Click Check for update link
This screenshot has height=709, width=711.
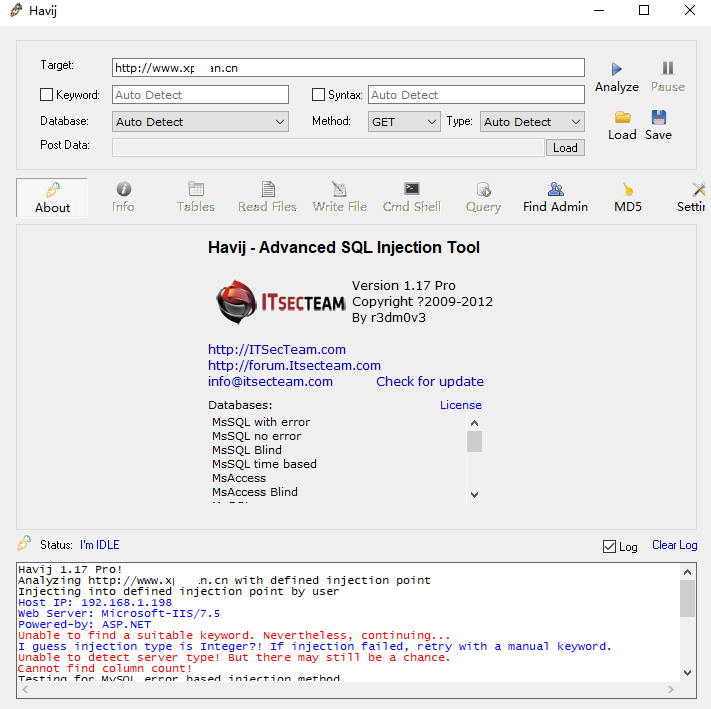(x=430, y=381)
